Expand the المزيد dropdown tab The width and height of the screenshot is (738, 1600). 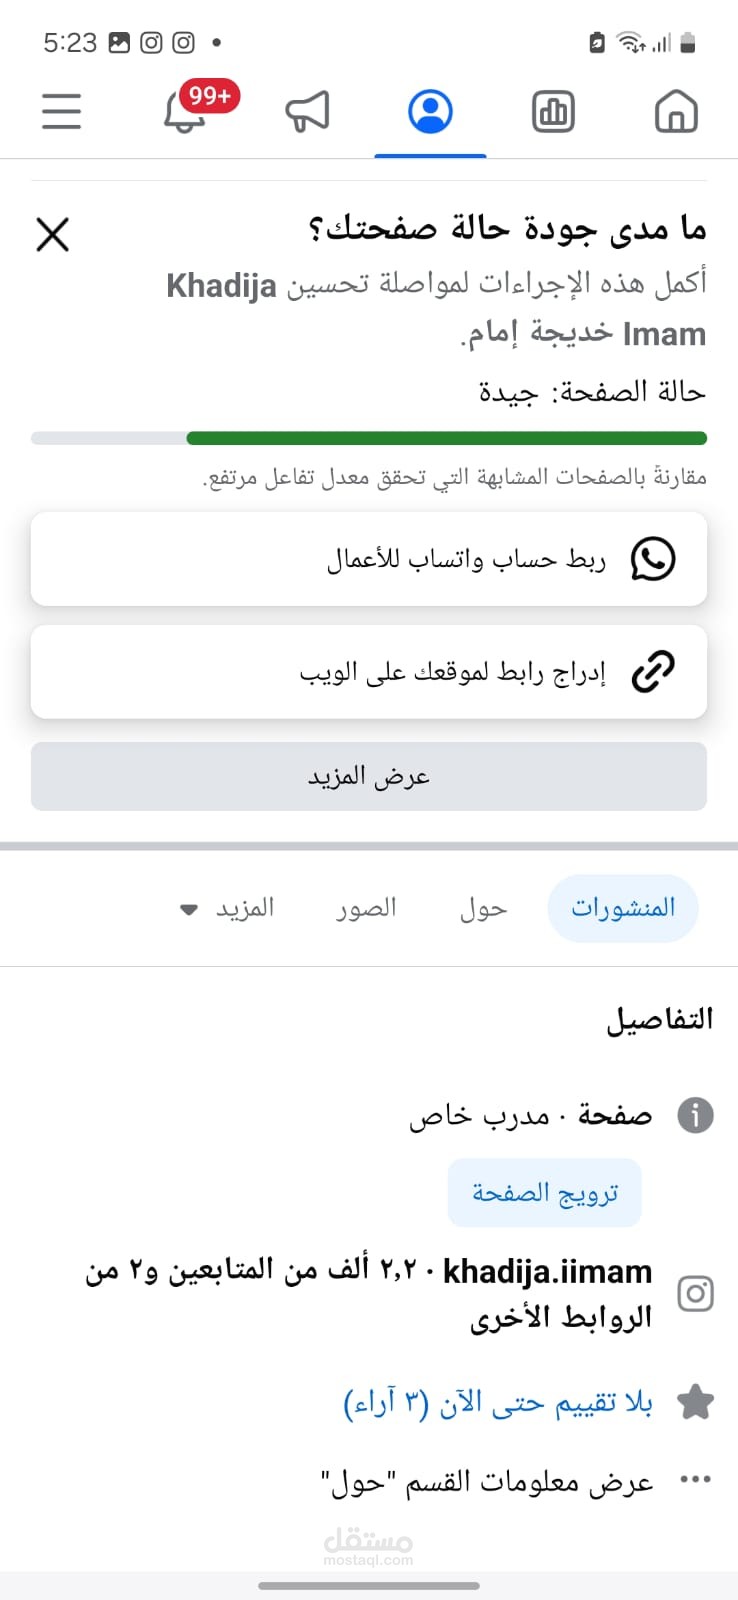coord(227,908)
